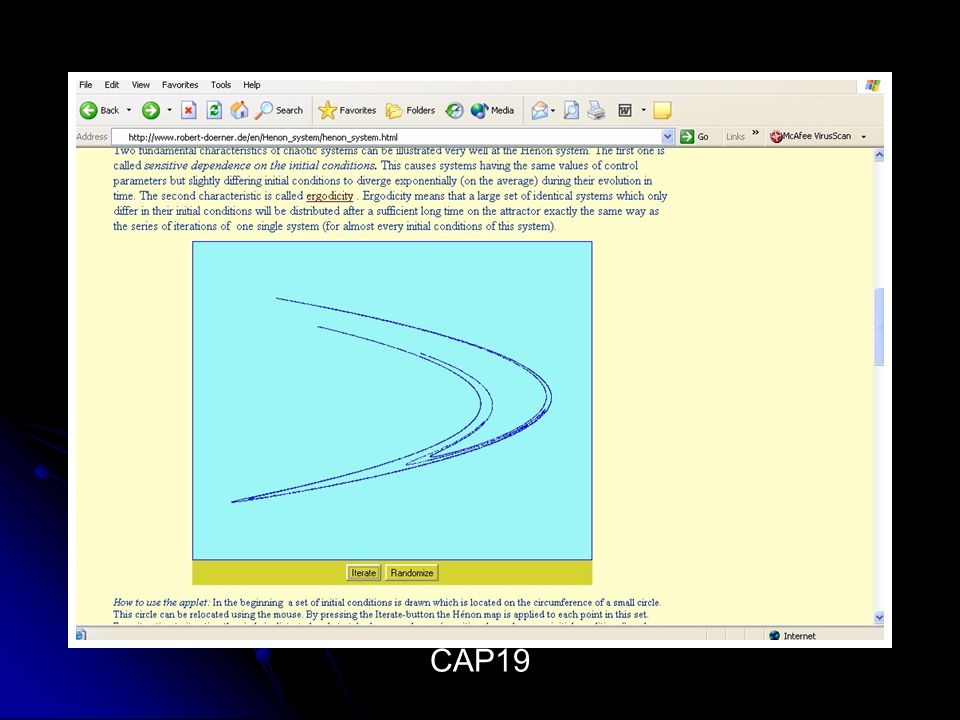Open the Tools menu

[x=221, y=85]
